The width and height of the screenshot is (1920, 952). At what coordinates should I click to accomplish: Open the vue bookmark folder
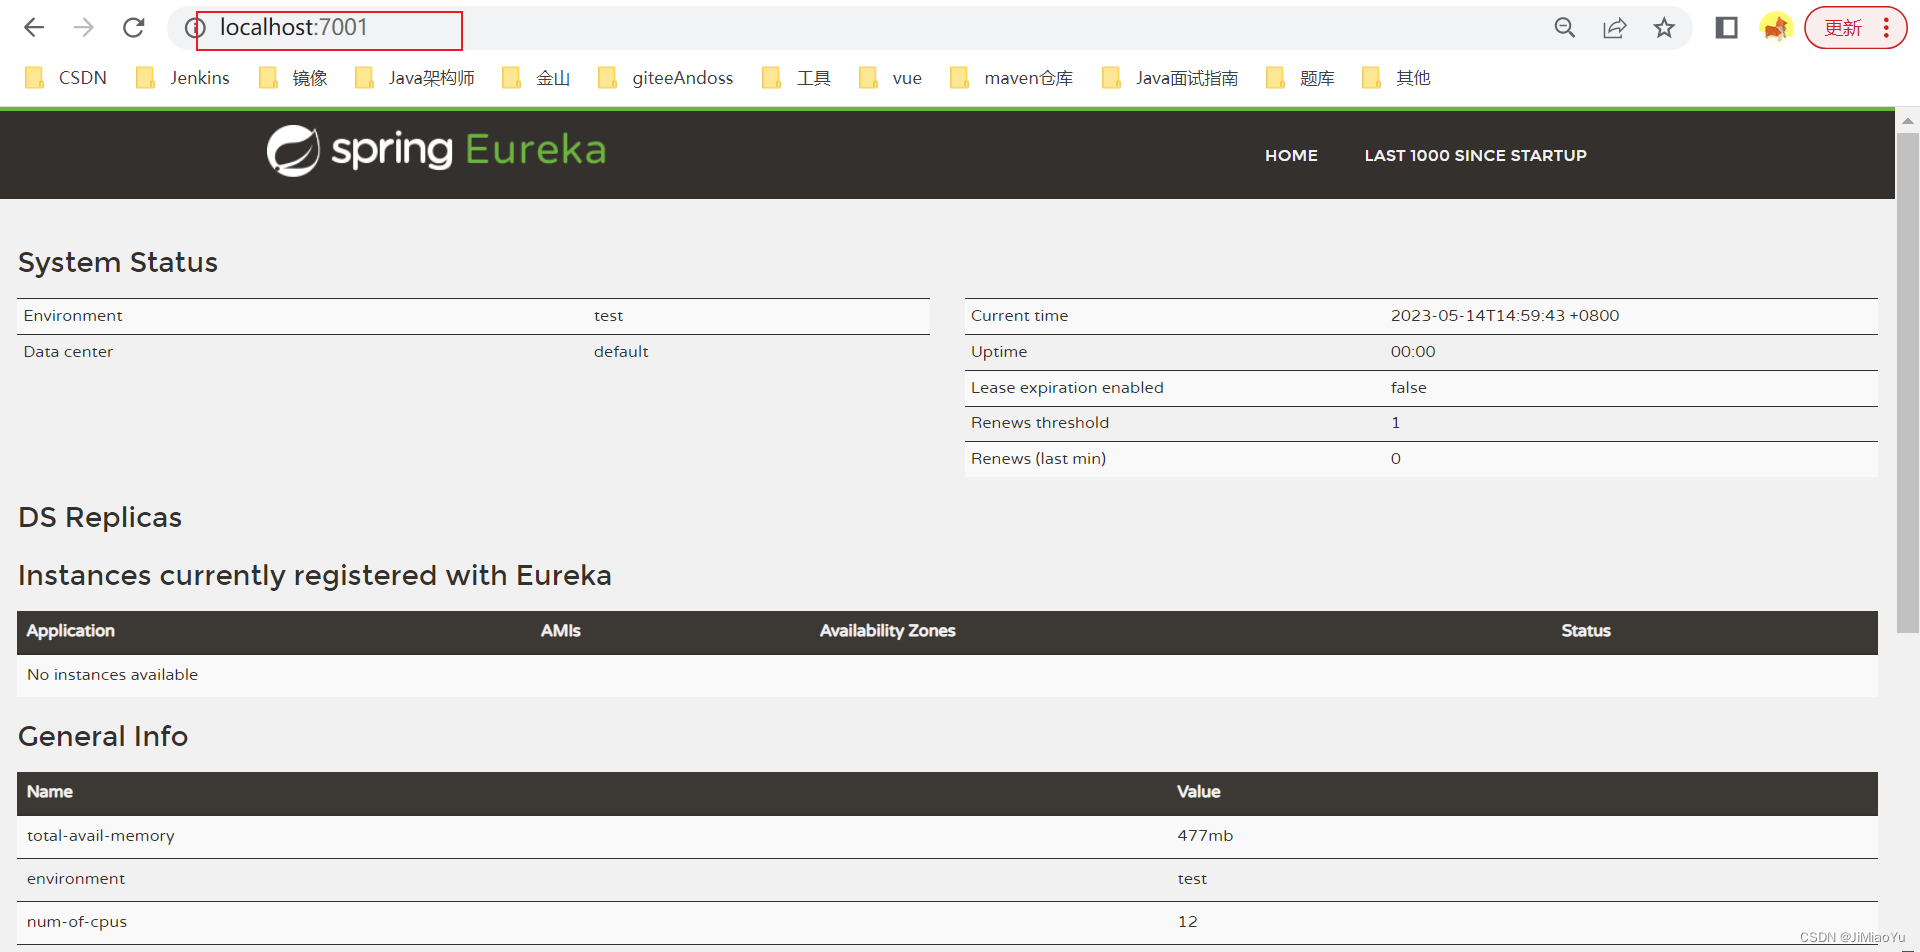click(x=890, y=78)
